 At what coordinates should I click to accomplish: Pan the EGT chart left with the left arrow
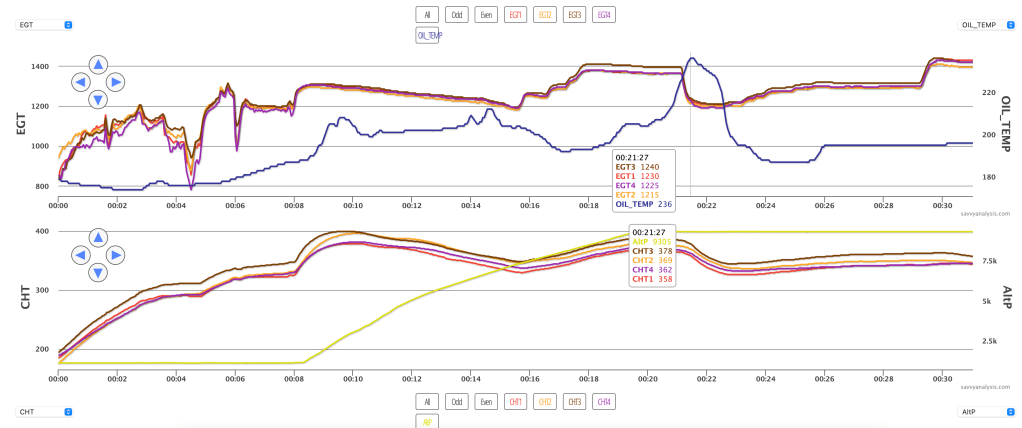(80, 82)
